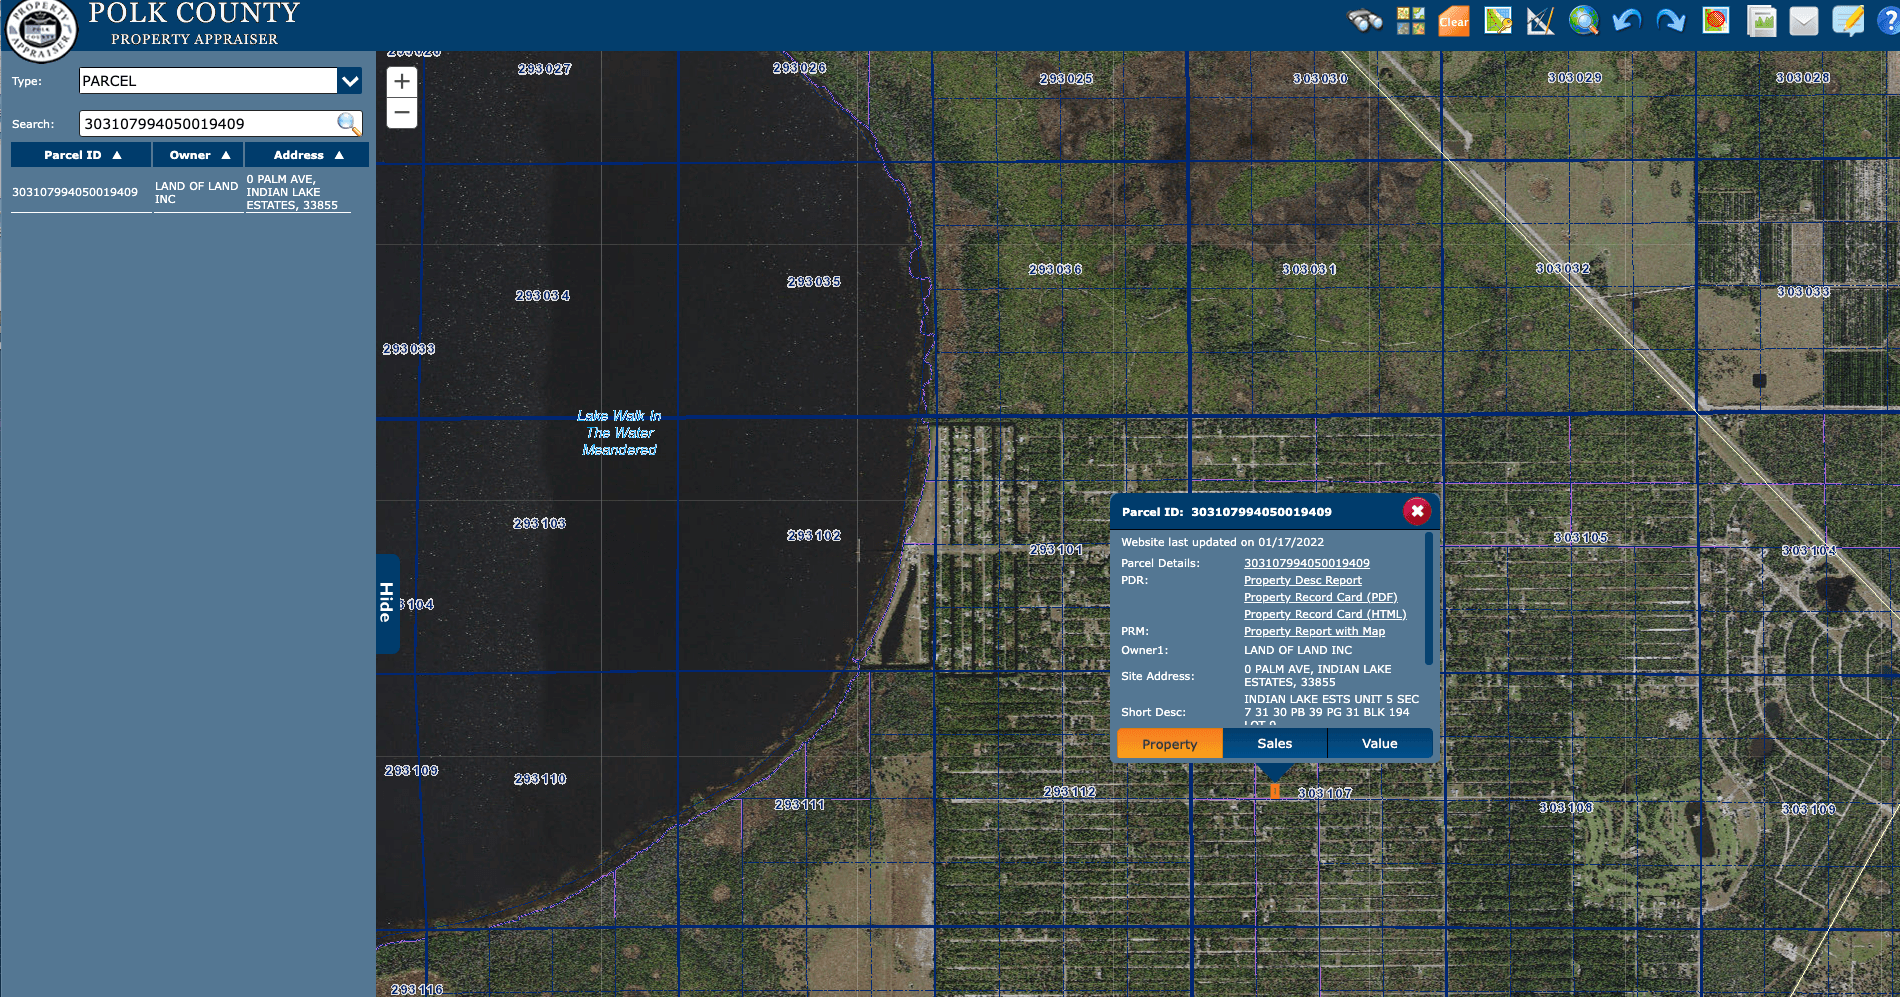Open Property Report with Map link
This screenshot has height=997, width=1900.
tap(1315, 631)
